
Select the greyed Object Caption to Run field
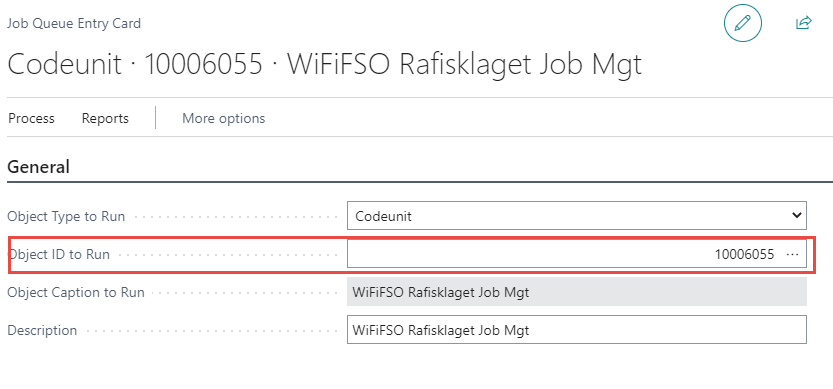(576, 292)
